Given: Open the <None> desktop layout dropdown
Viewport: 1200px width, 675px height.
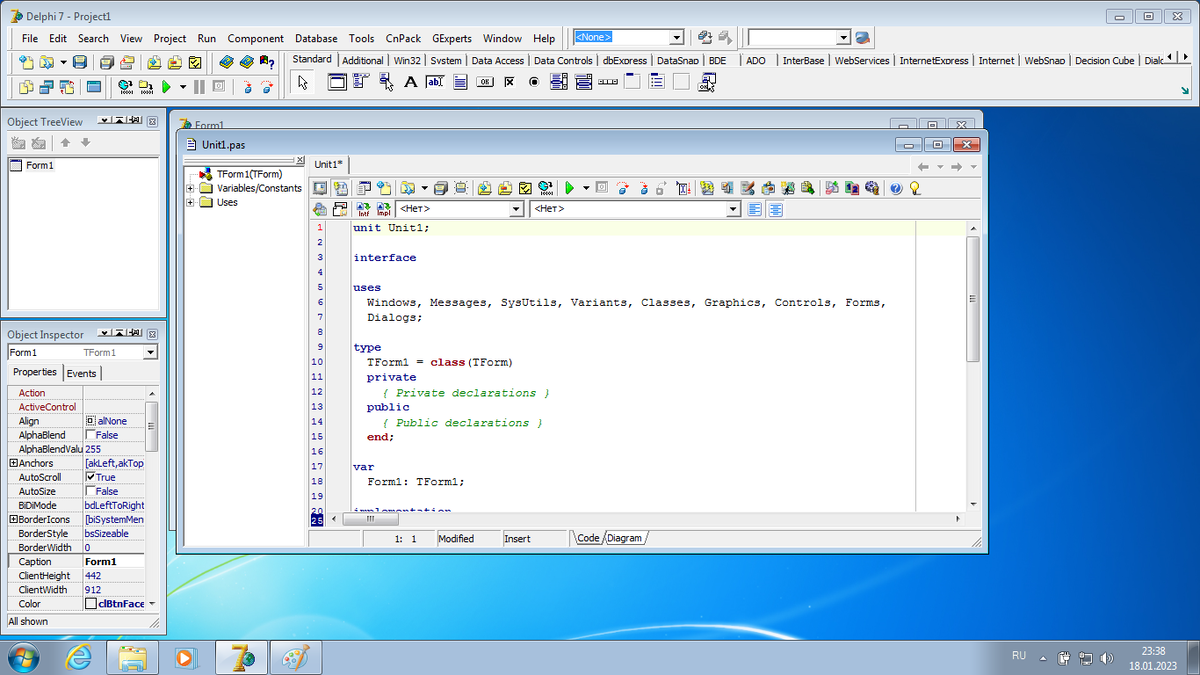Looking at the screenshot, I should click(x=677, y=37).
